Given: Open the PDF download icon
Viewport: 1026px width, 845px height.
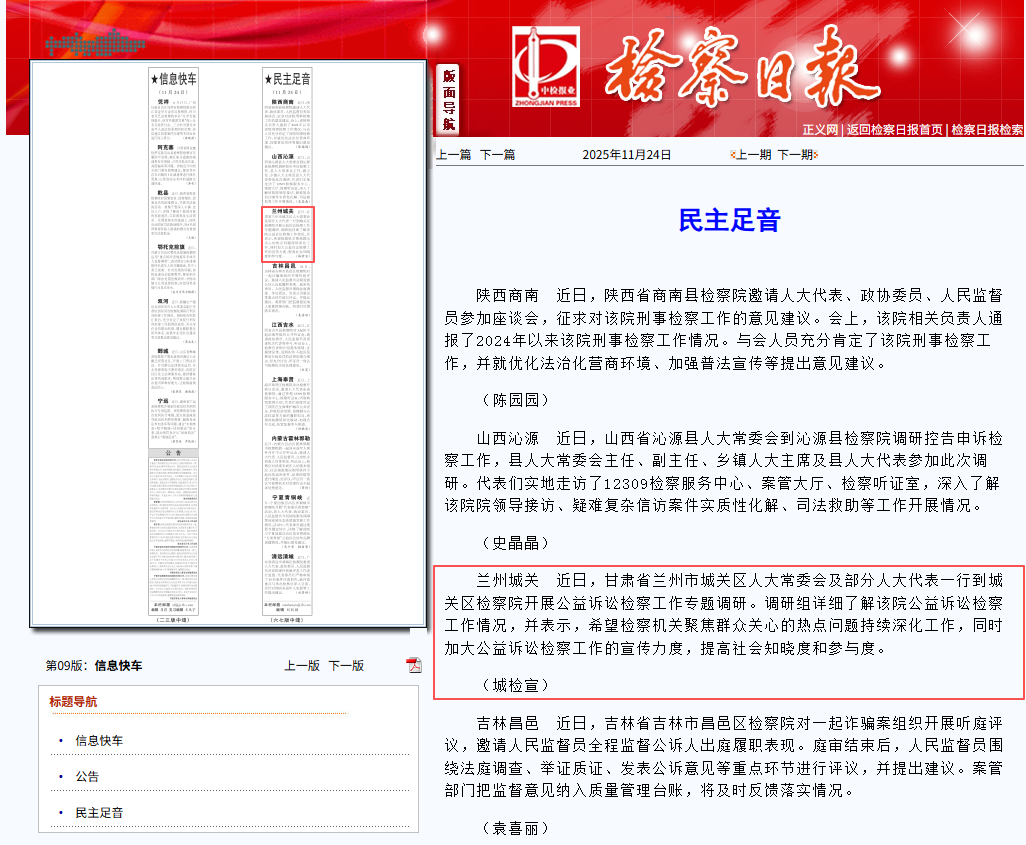Looking at the screenshot, I should [413, 666].
